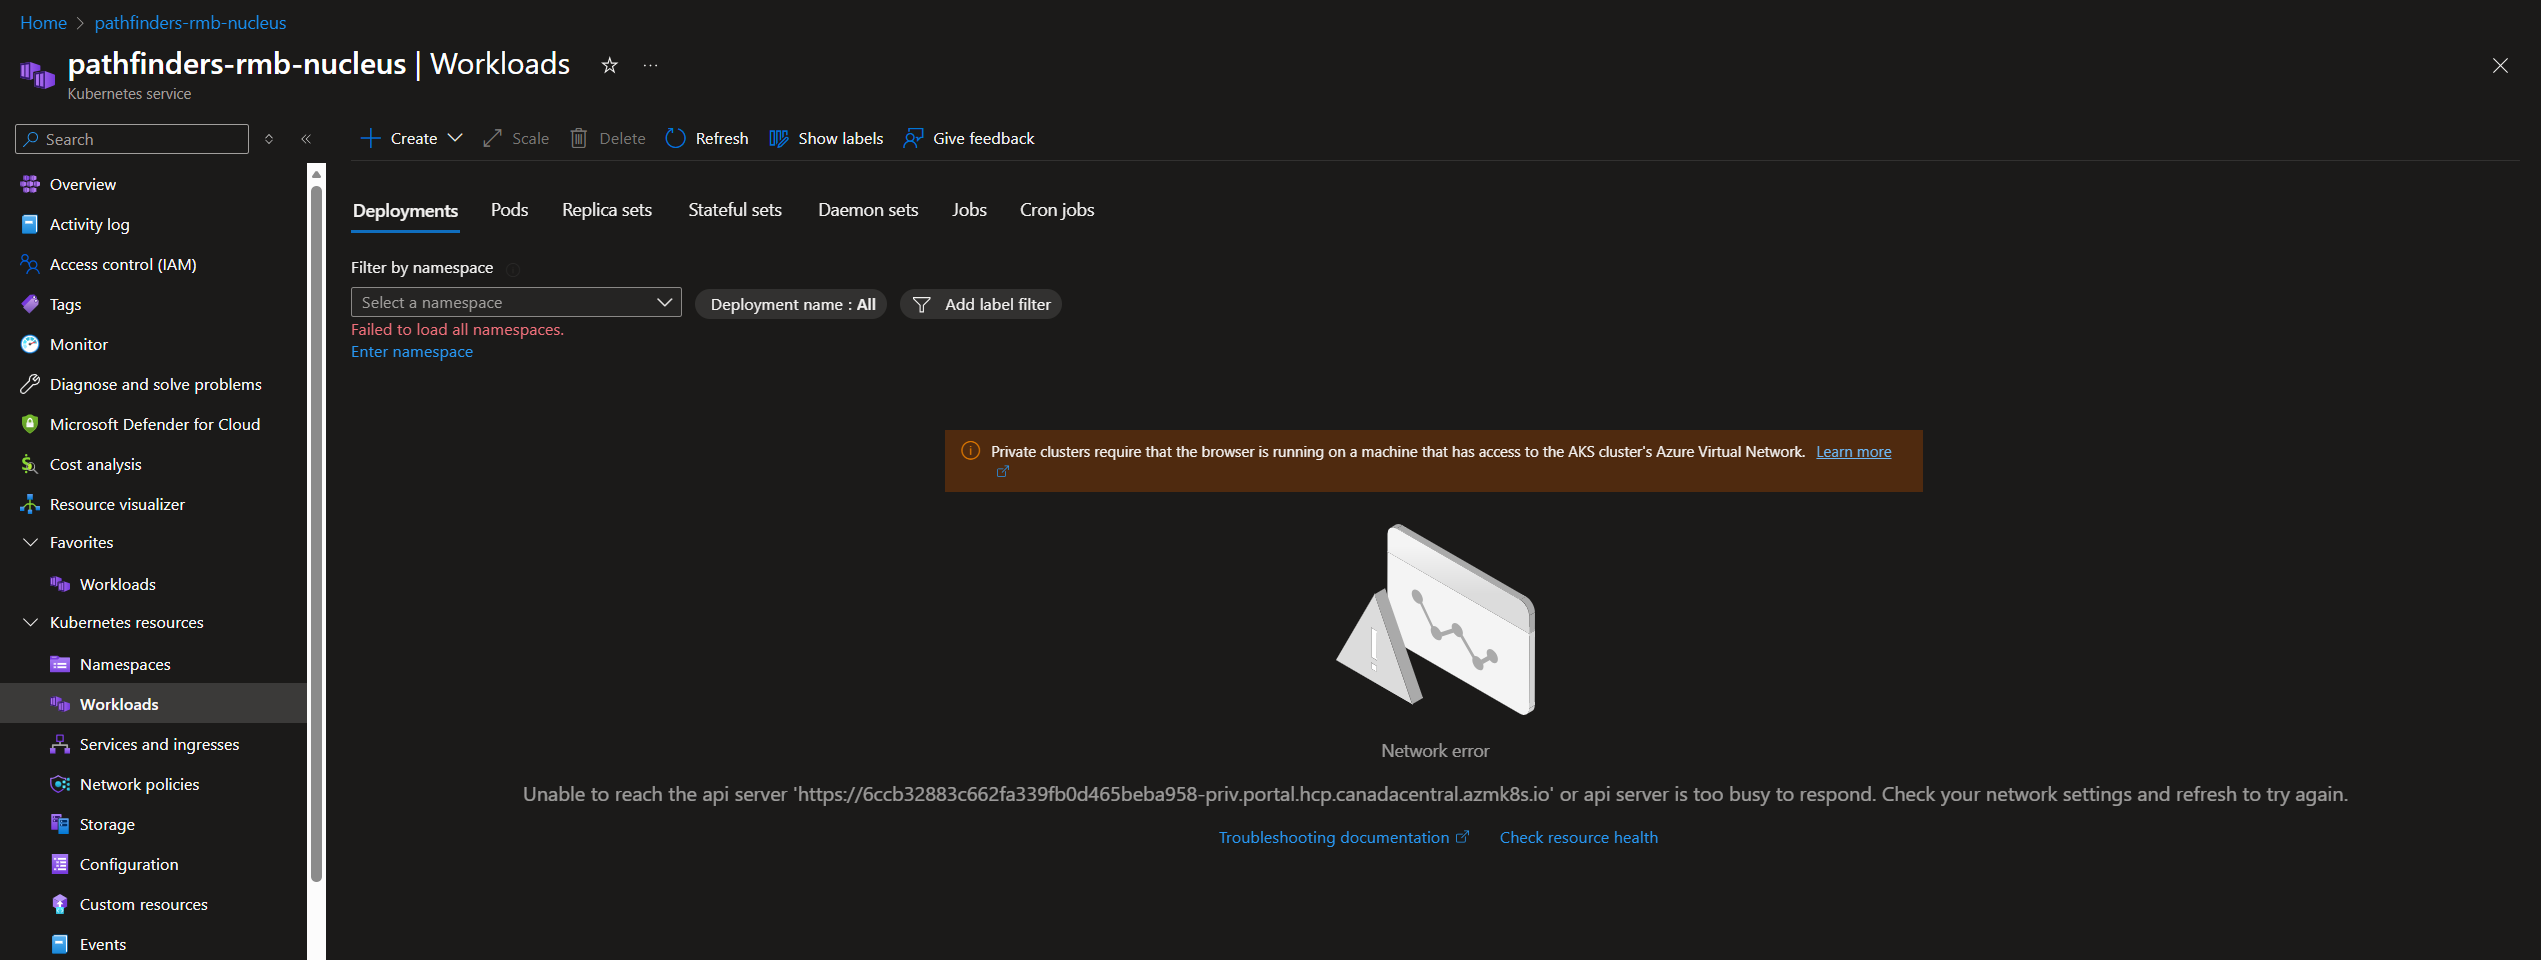Click the expand/collapse all sidebar groups arrows
This screenshot has width=2541, height=960.
(269, 139)
